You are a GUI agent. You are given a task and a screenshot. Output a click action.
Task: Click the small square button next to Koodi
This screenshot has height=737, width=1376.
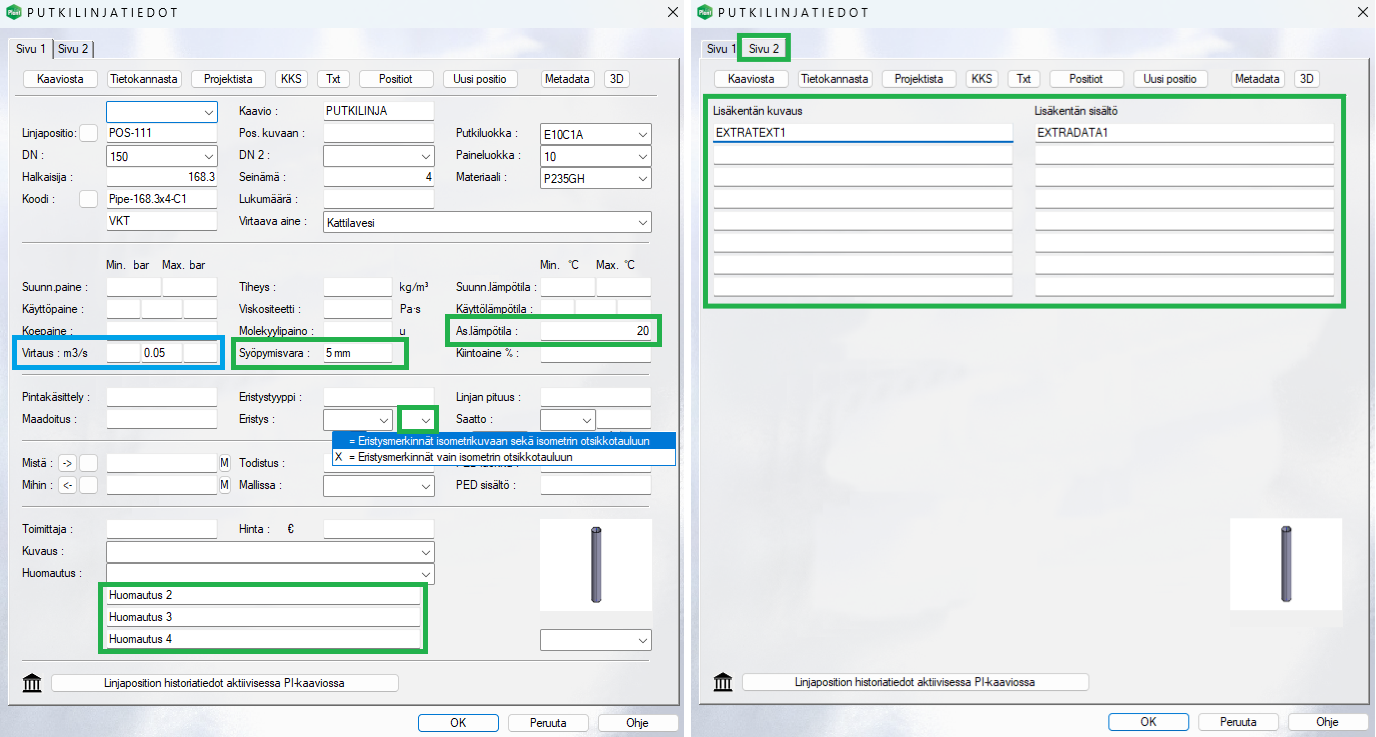(89, 199)
